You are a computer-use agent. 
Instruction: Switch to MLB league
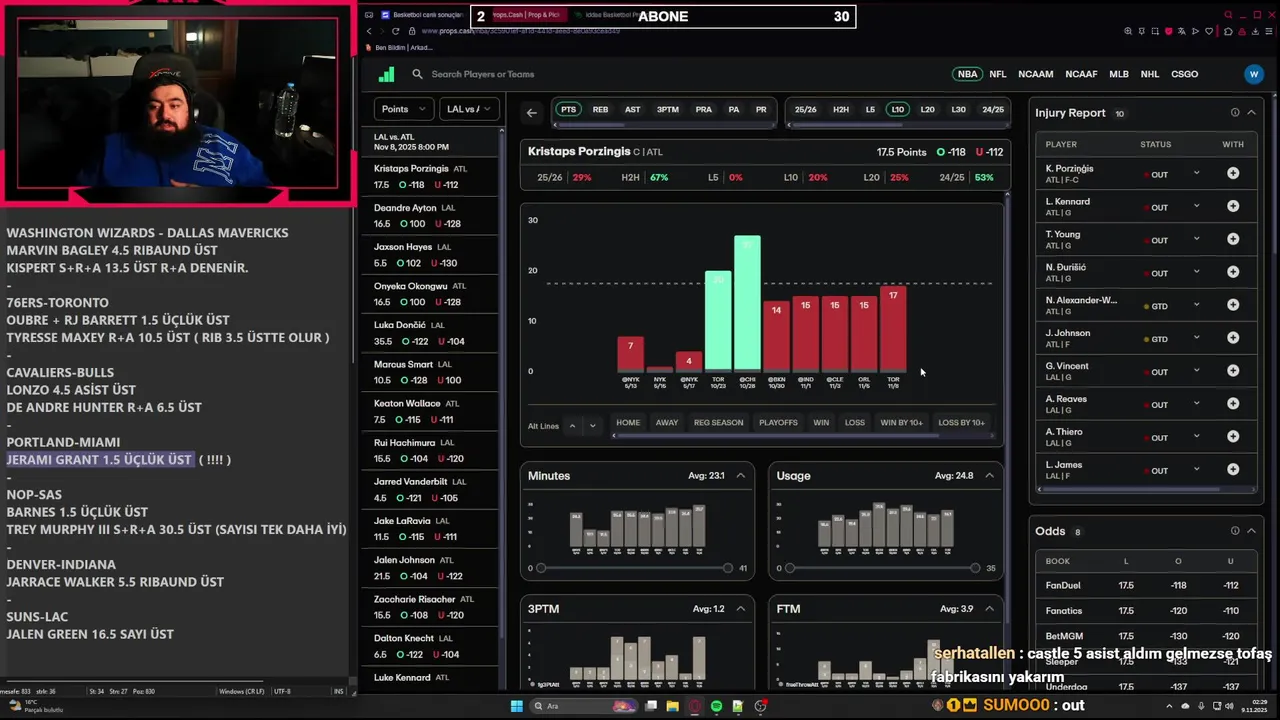click(1119, 74)
